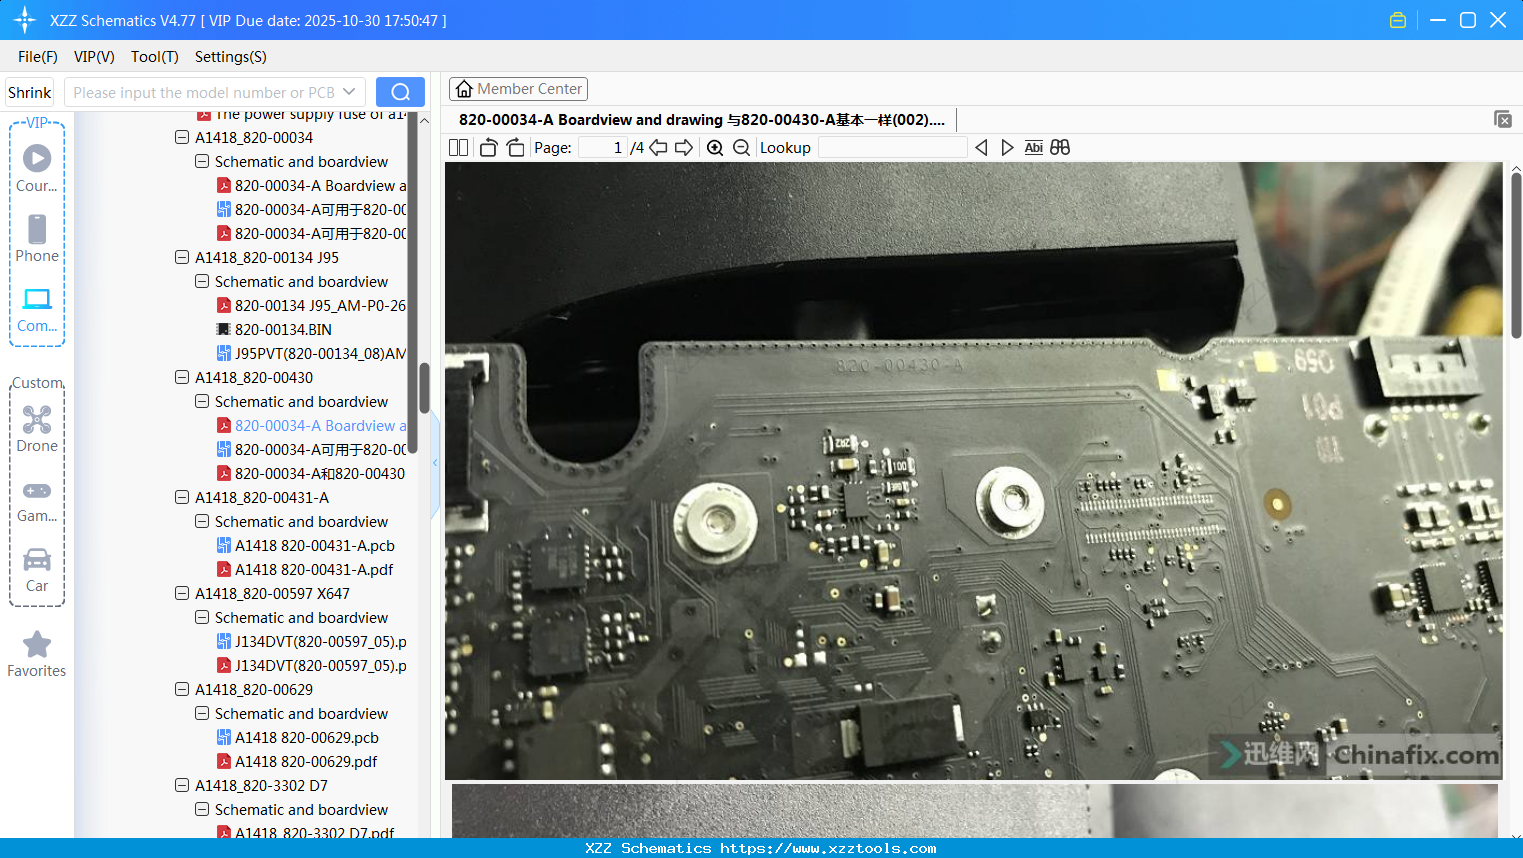Click the binoculars search icon
This screenshot has width=1523, height=858.
click(x=1060, y=148)
